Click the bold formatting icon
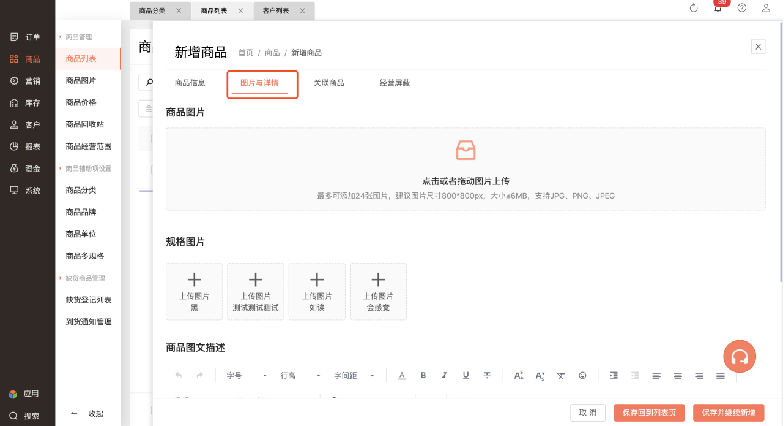Viewport: 784px width, 426px height. point(423,375)
